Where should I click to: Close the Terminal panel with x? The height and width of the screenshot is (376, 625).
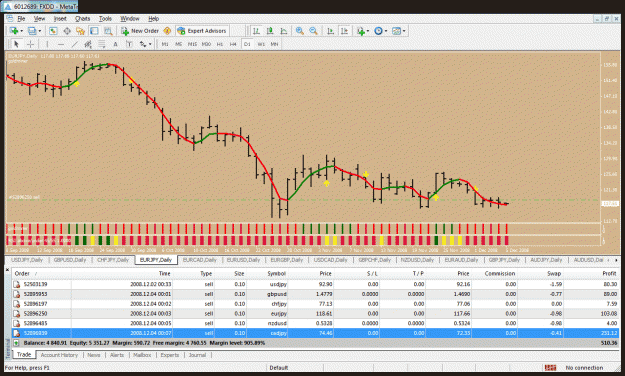tap(7, 270)
